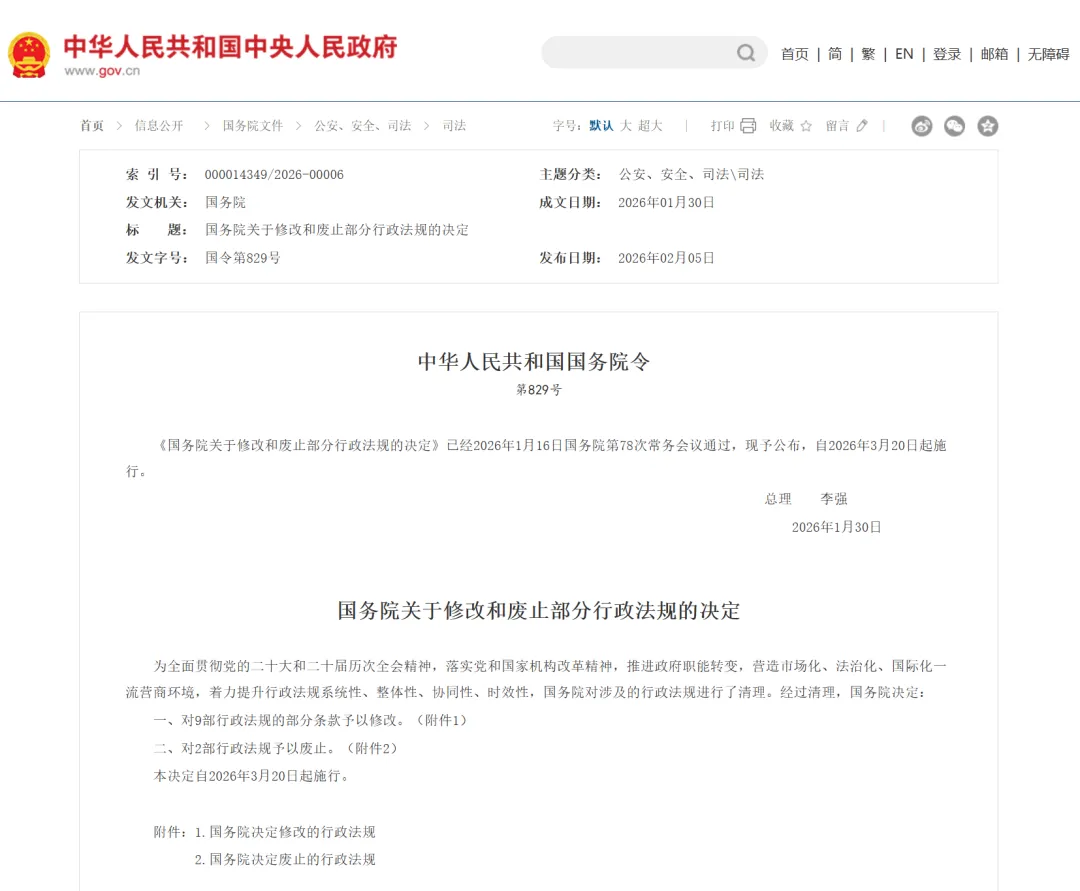This screenshot has width=1080, height=891.
Task: Go to 司法 breadcrumb
Action: pos(454,125)
